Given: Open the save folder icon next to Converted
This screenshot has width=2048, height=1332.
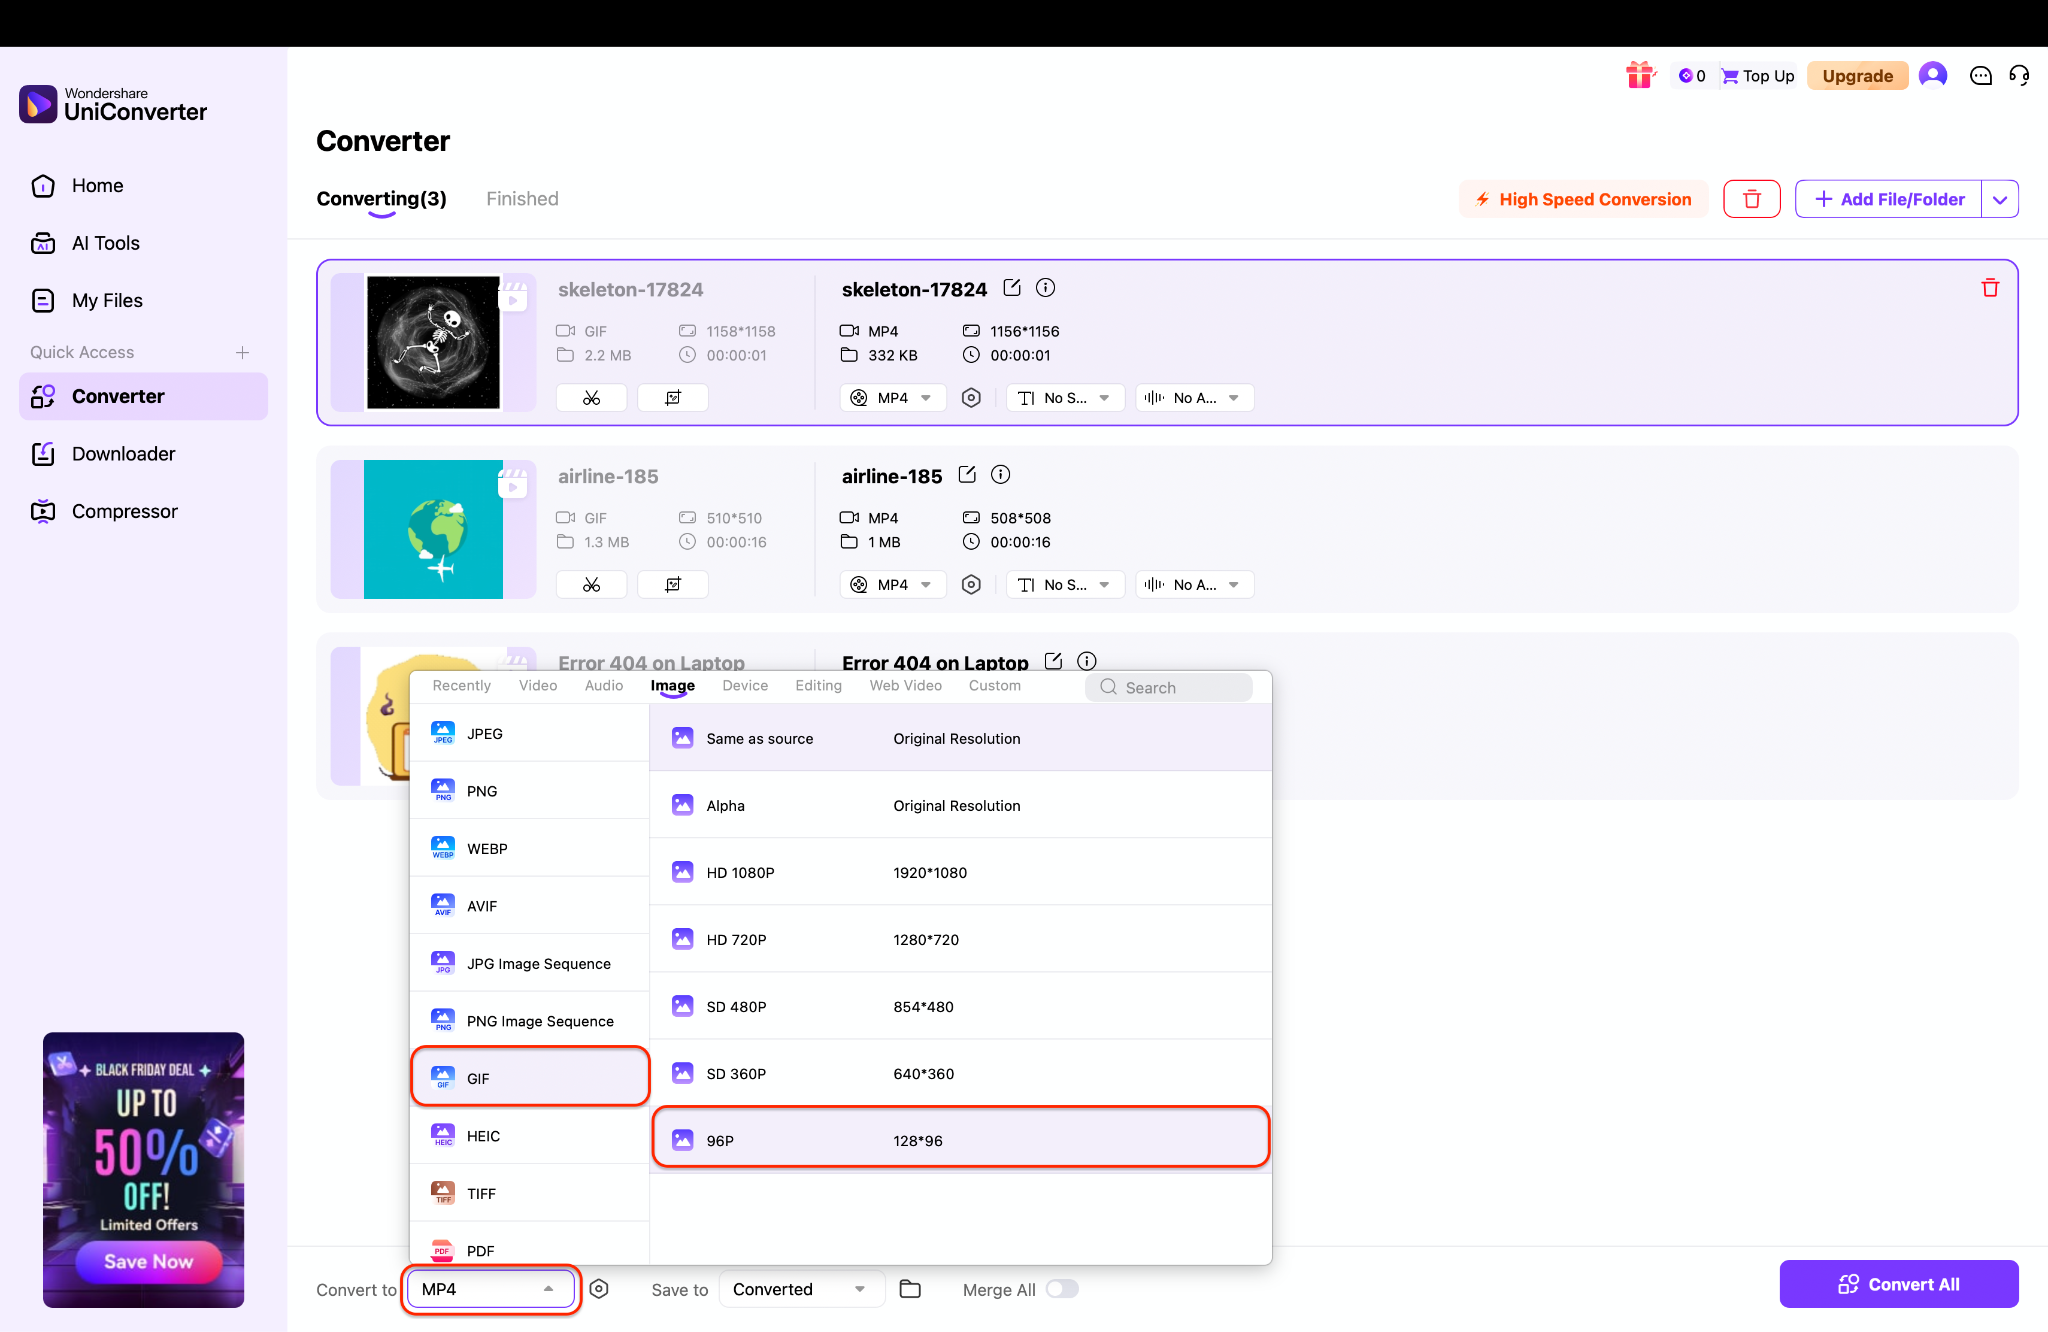Looking at the screenshot, I should click(910, 1289).
